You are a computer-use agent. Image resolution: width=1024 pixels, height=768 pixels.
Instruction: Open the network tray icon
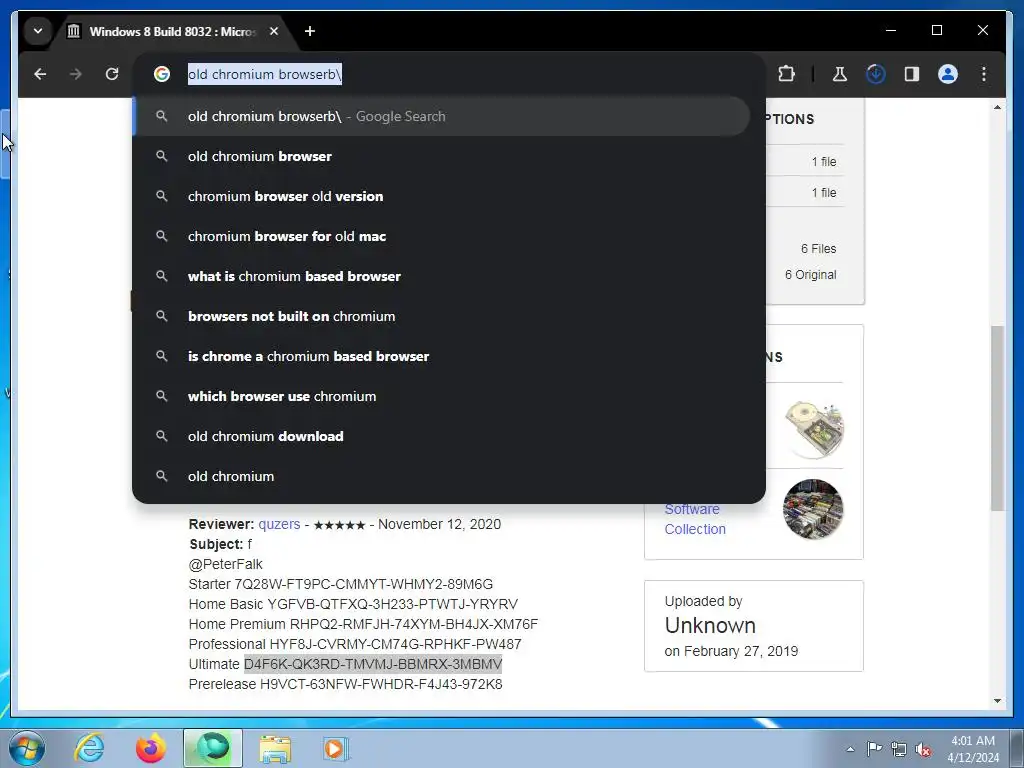(x=899, y=749)
